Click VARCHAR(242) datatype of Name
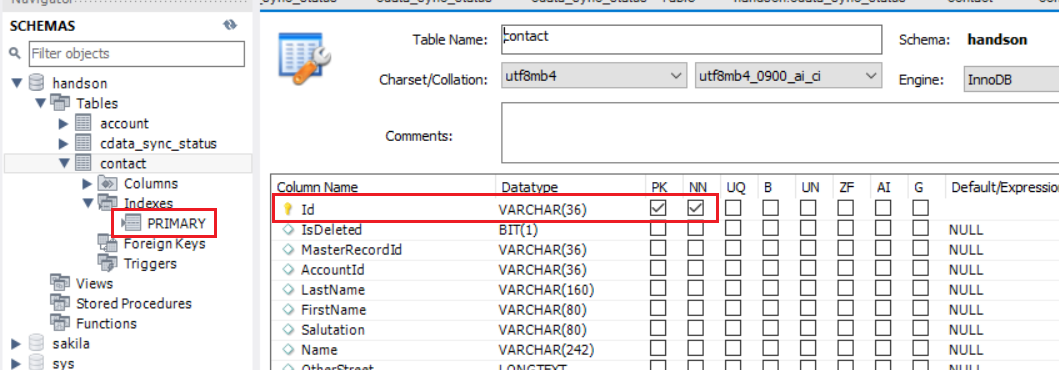The image size is (1059, 370). (x=546, y=350)
